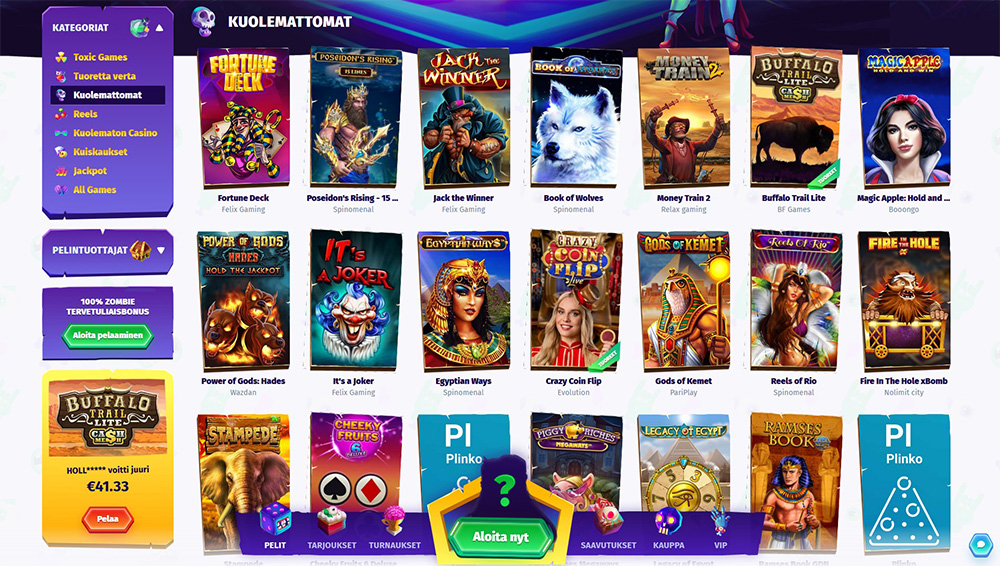Click the Kuolemattomat skull header icon
Viewport: 1000px width, 566px height.
[x=203, y=22]
